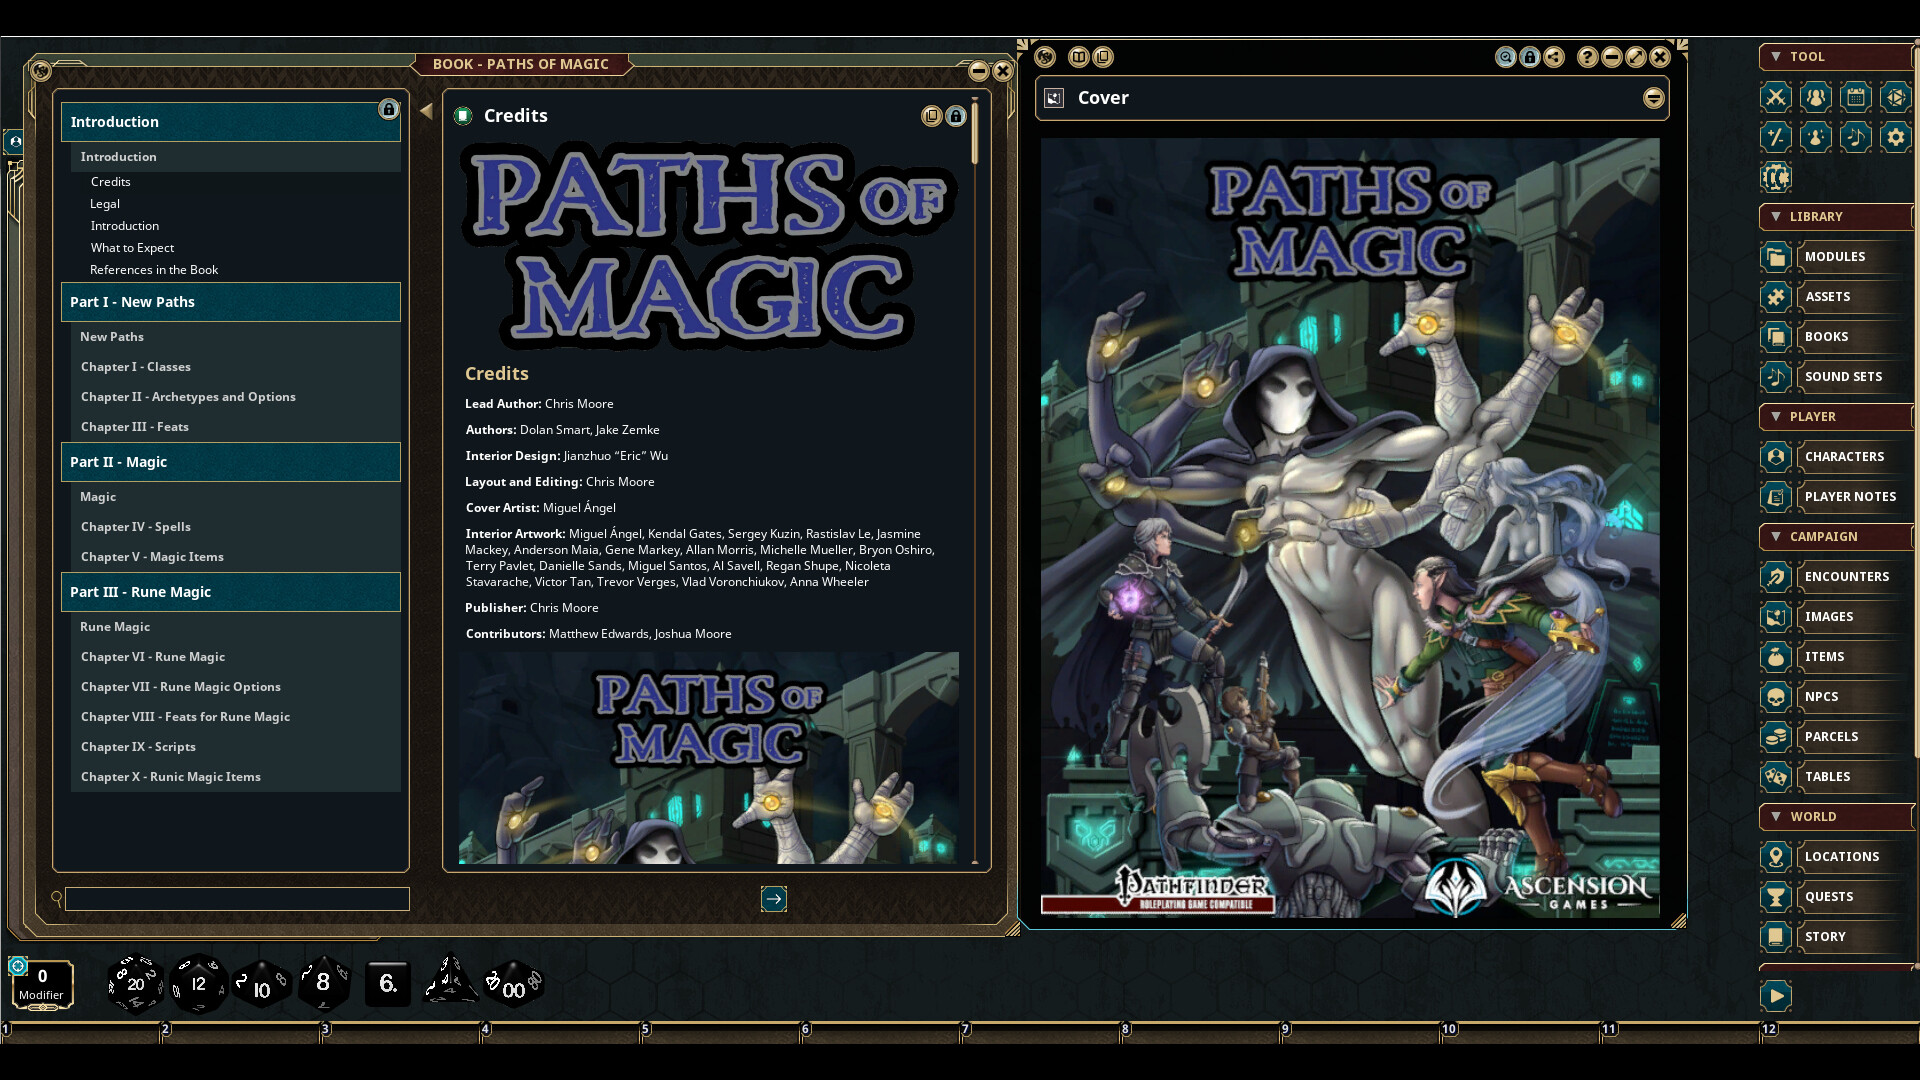Open the Dice Tower tool
This screenshot has height=1080, width=1920.
[1895, 97]
